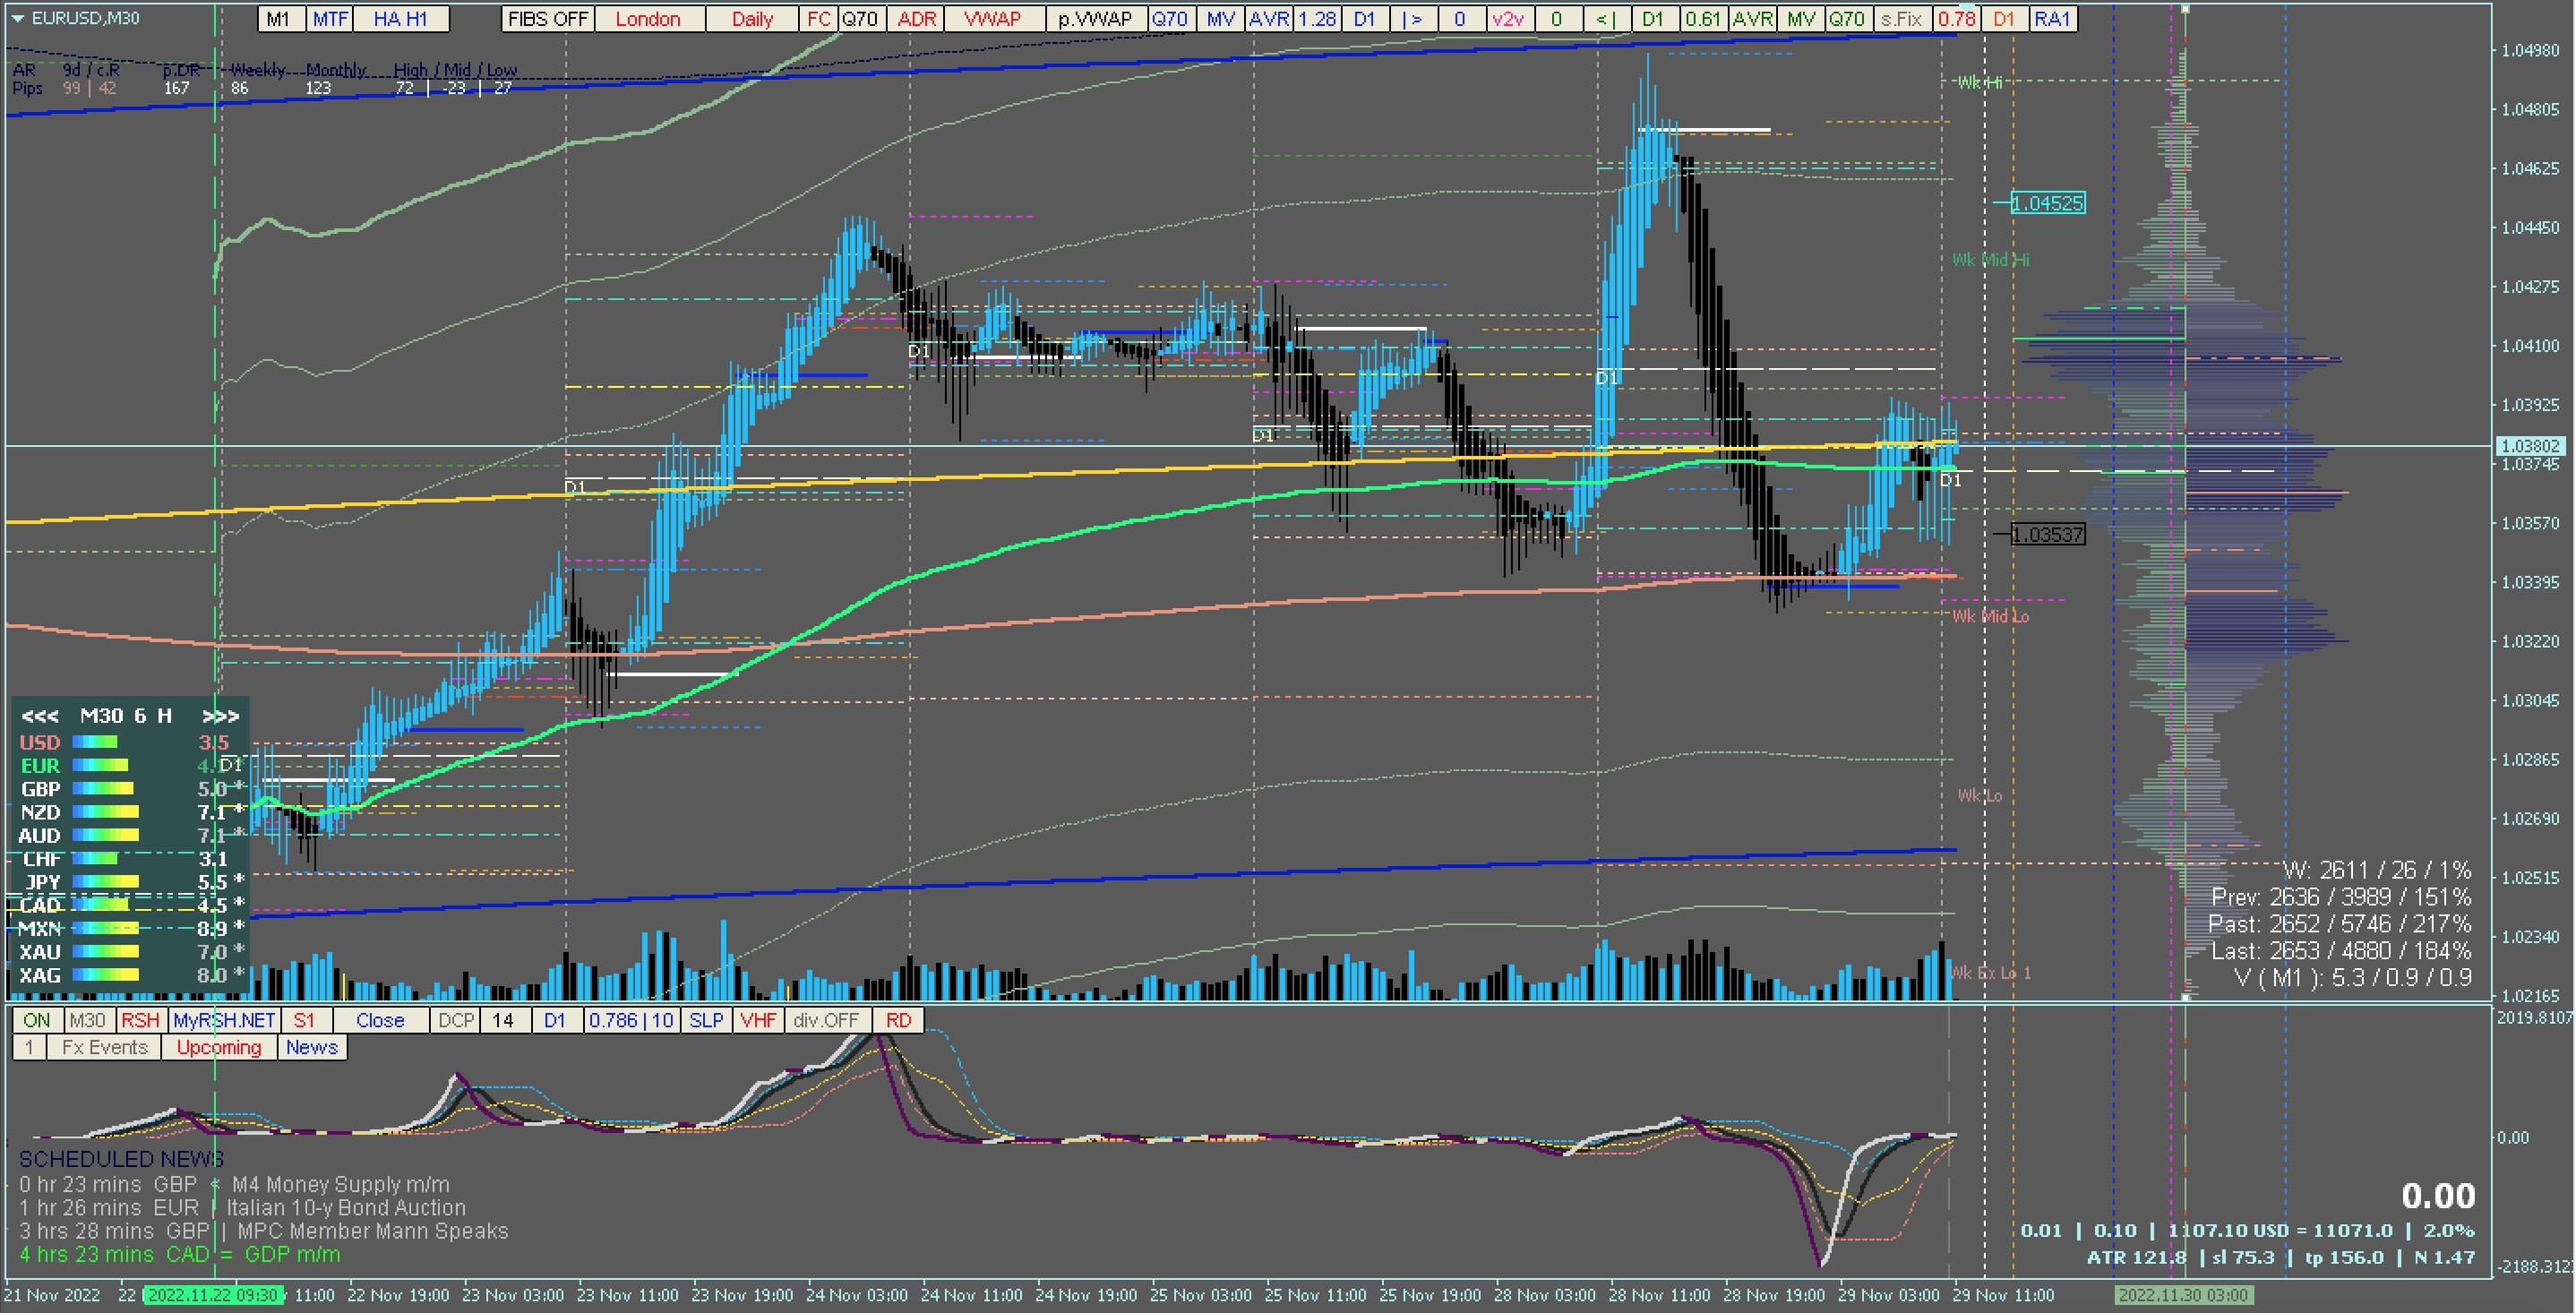2576x1313 pixels.
Task: Toggle the green ON indicator button
Action: [37, 1020]
